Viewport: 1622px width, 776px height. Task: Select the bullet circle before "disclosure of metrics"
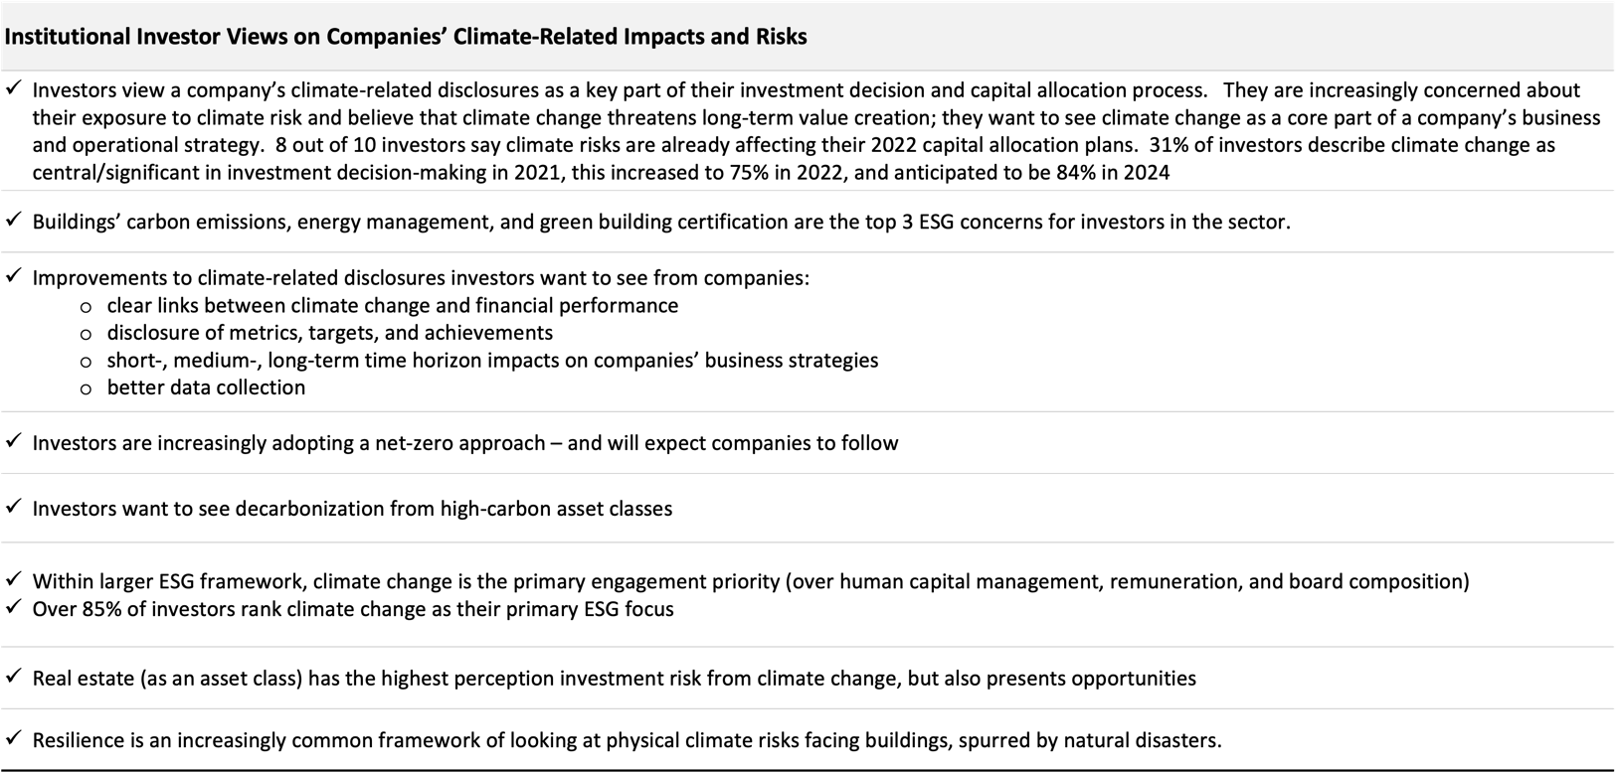(x=86, y=334)
